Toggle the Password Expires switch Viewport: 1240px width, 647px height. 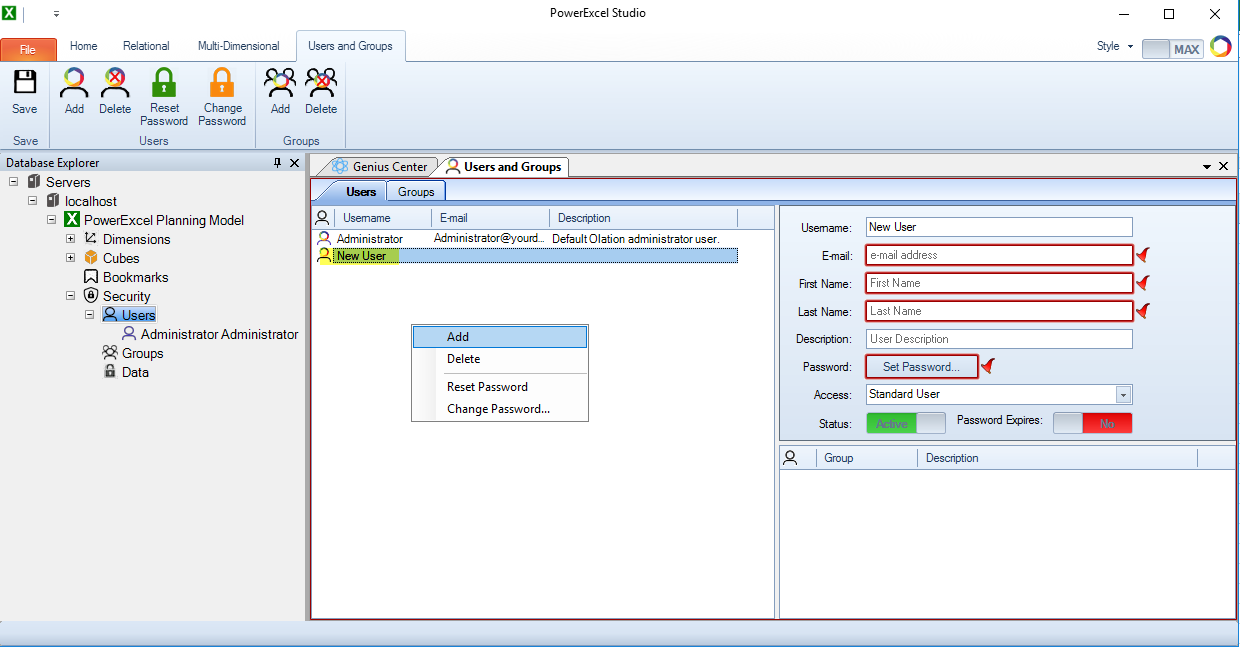1092,423
